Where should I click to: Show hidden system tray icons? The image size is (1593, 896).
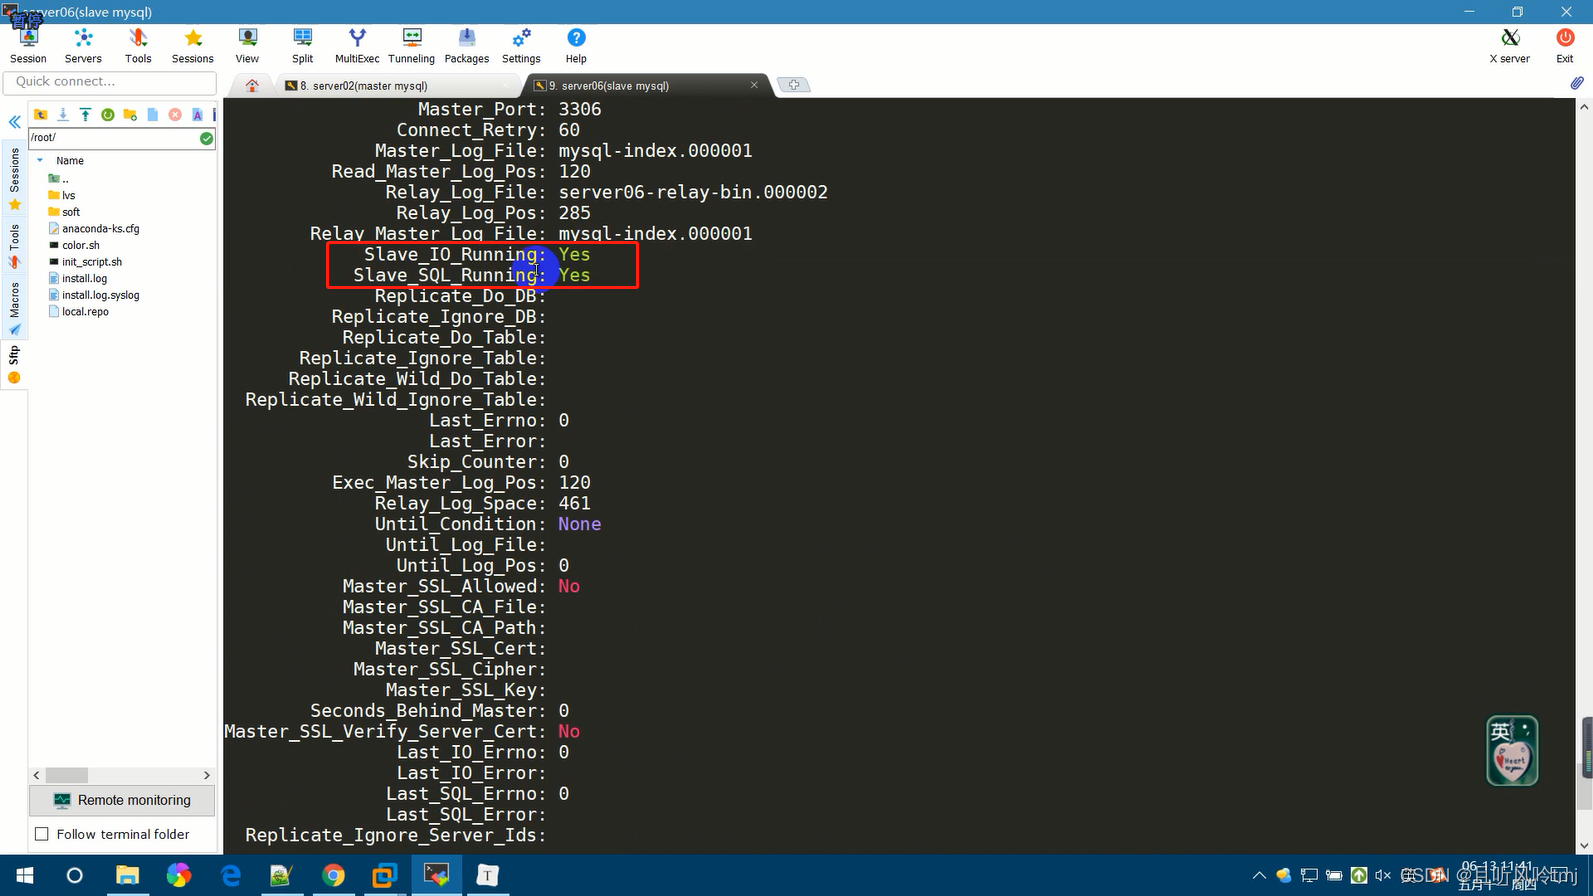[x=1259, y=876]
